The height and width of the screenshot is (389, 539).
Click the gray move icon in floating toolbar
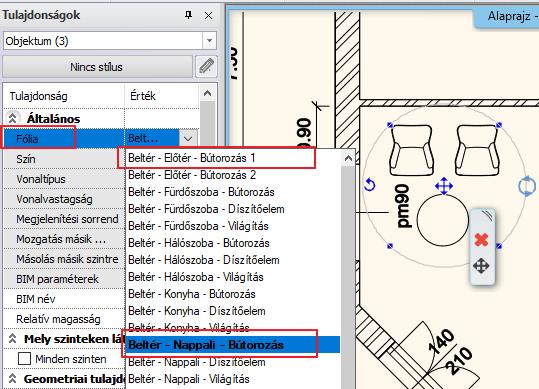pos(481,266)
